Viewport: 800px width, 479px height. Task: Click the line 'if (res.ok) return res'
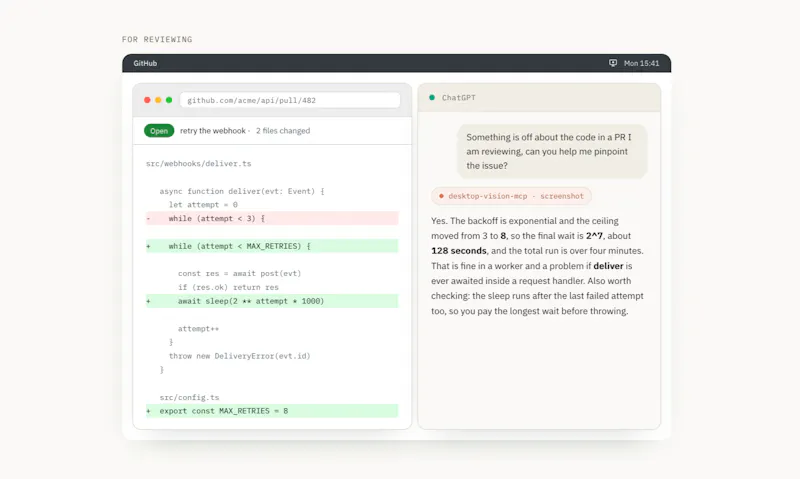click(228, 287)
